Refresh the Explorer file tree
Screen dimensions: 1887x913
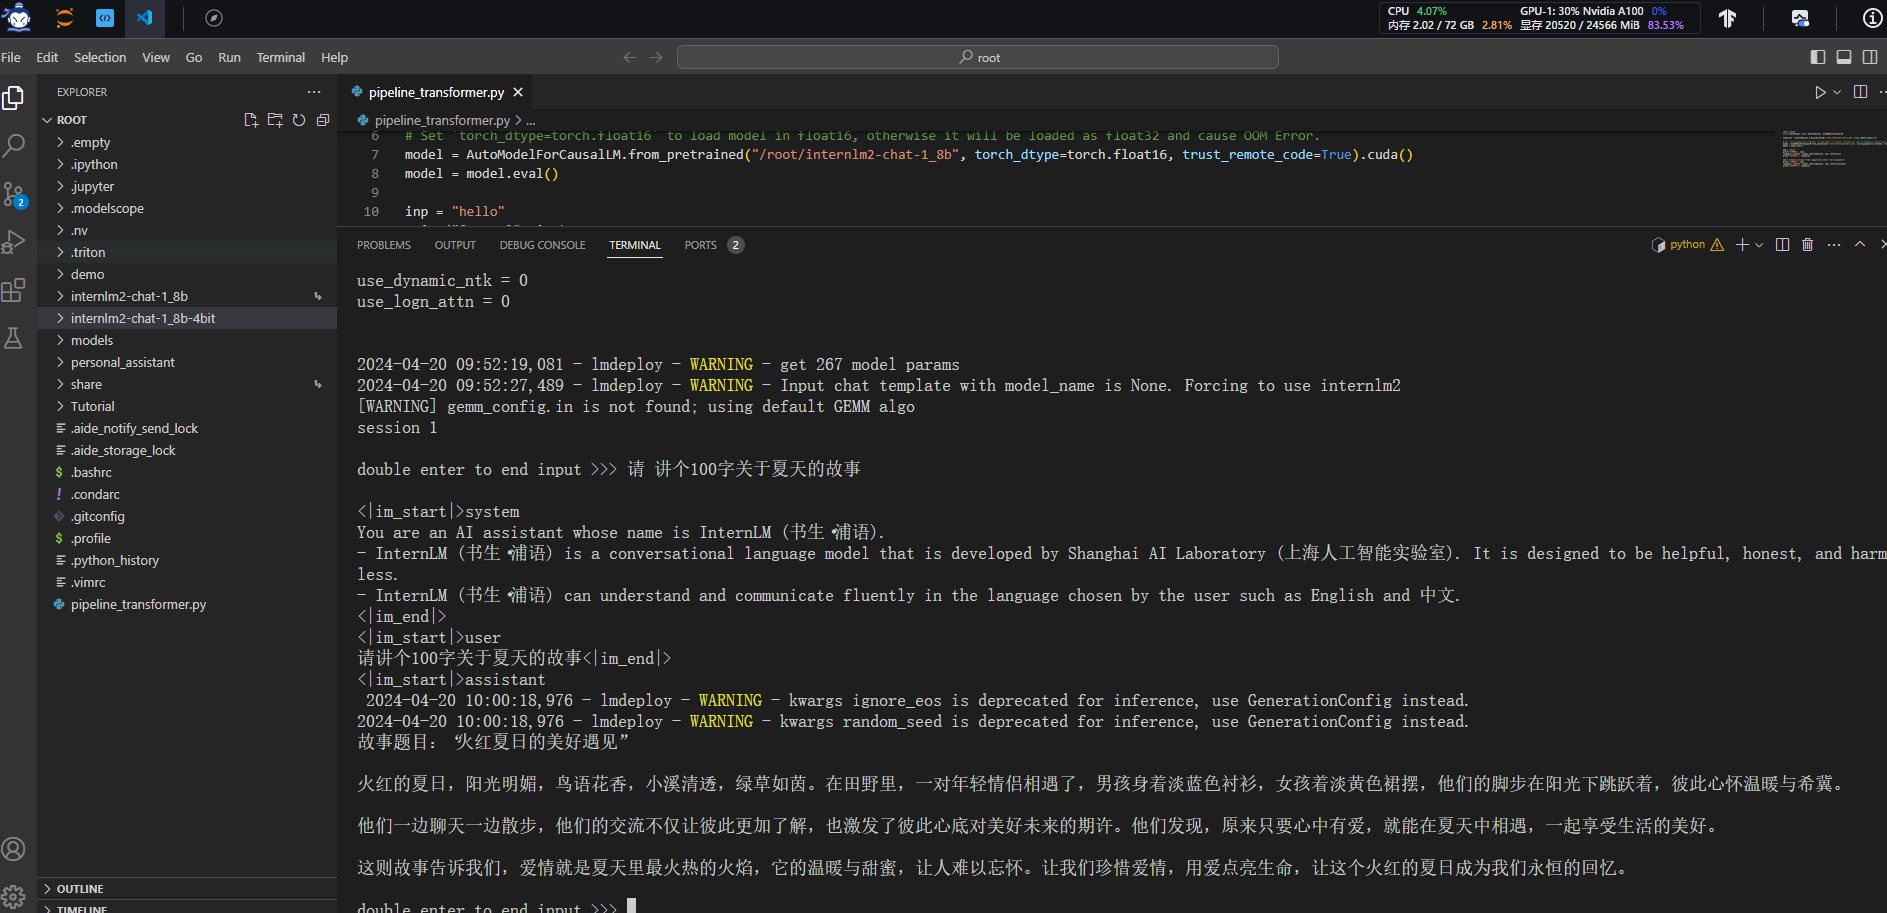coord(299,120)
